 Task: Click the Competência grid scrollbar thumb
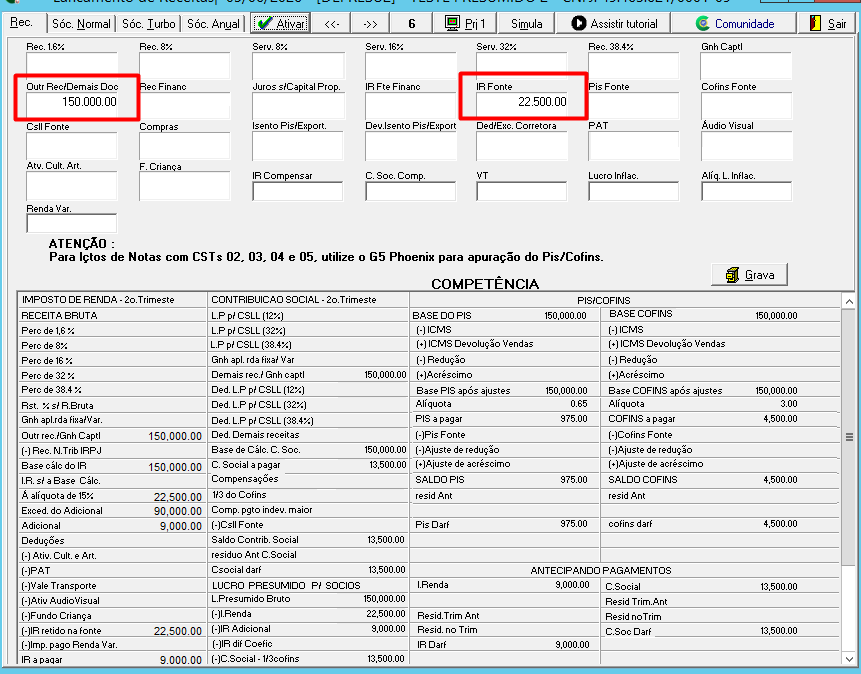tap(849, 437)
